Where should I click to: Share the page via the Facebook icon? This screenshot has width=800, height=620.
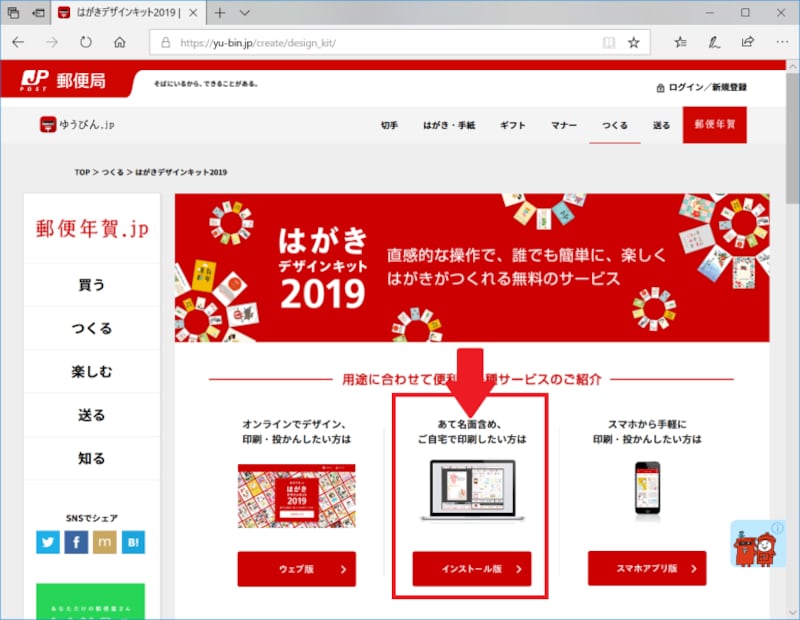click(x=76, y=543)
